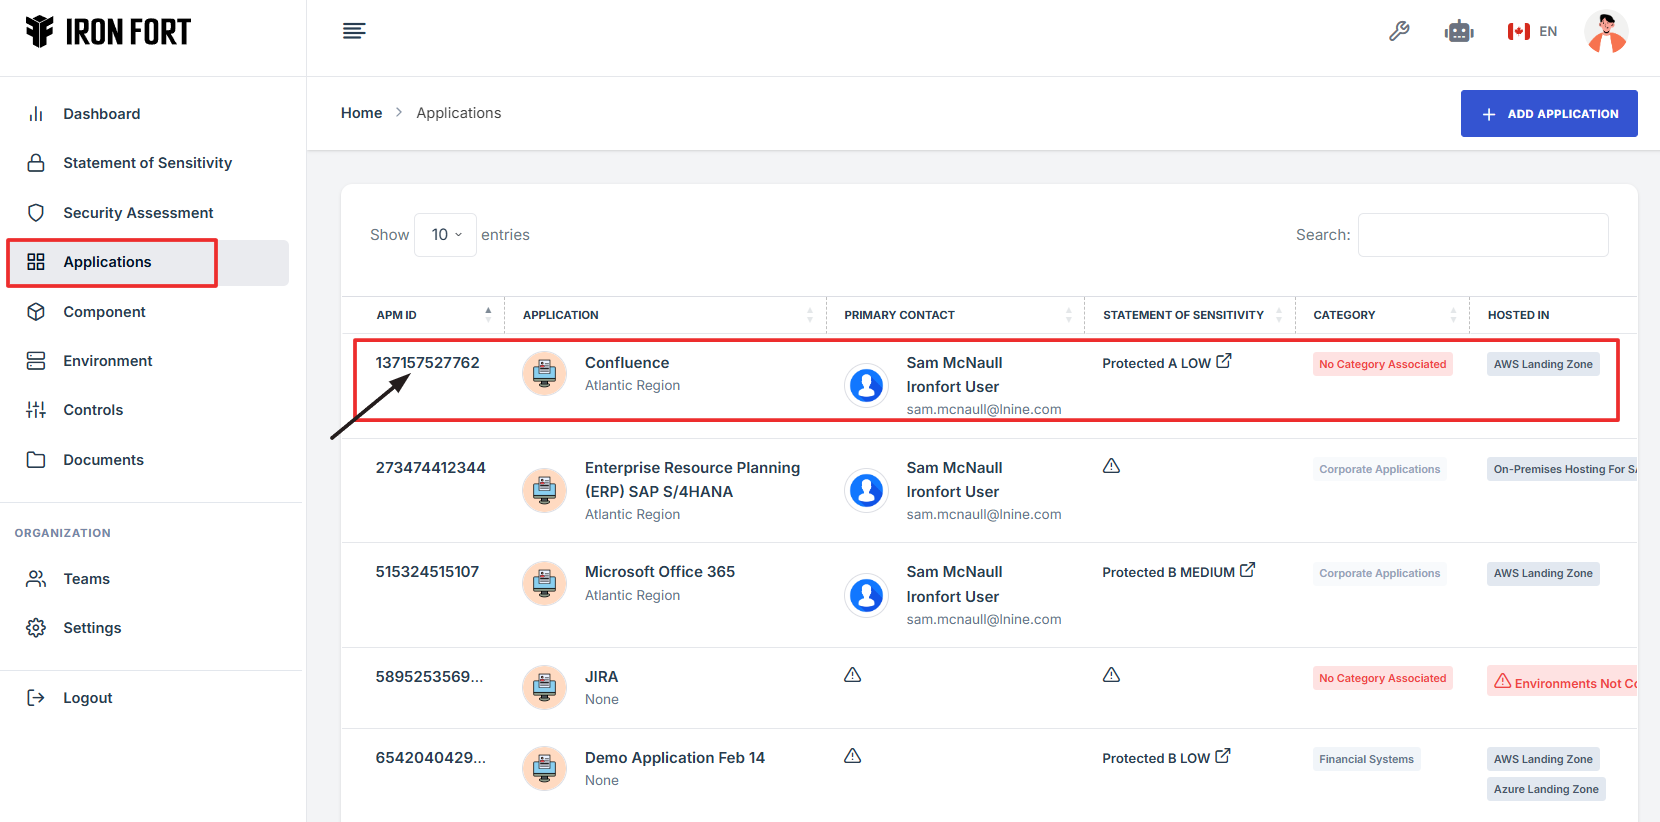Navigate to Home breadcrumb link

(361, 113)
